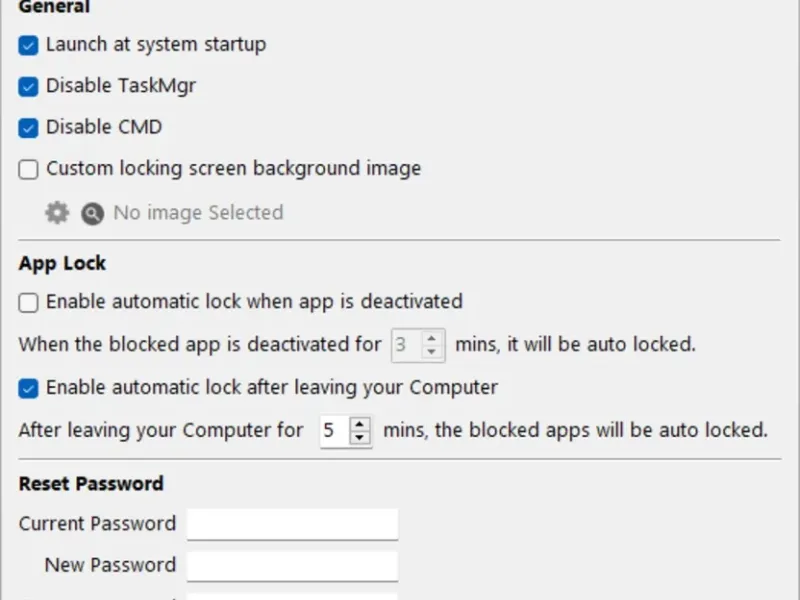Disable automatic lock after leaving your Computer
Viewport: 800px width, 600px height.
pyautogui.click(x=28, y=388)
